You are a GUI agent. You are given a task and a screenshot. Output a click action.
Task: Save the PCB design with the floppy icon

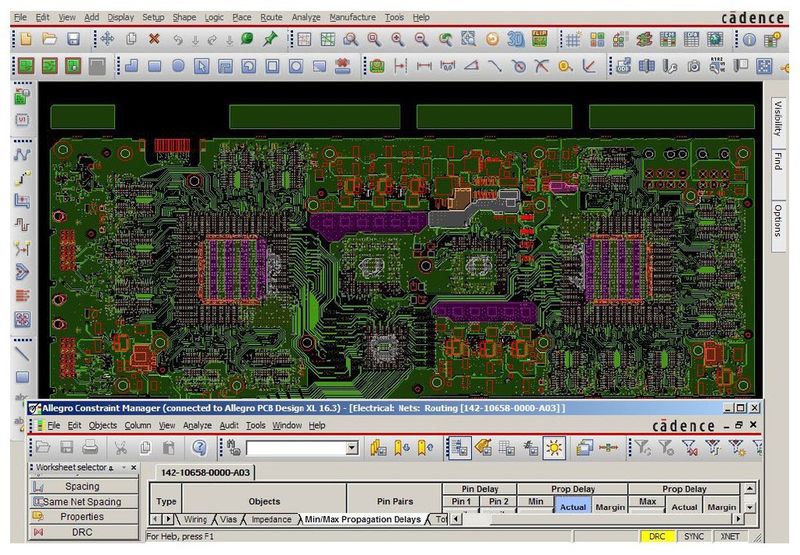click(x=73, y=39)
